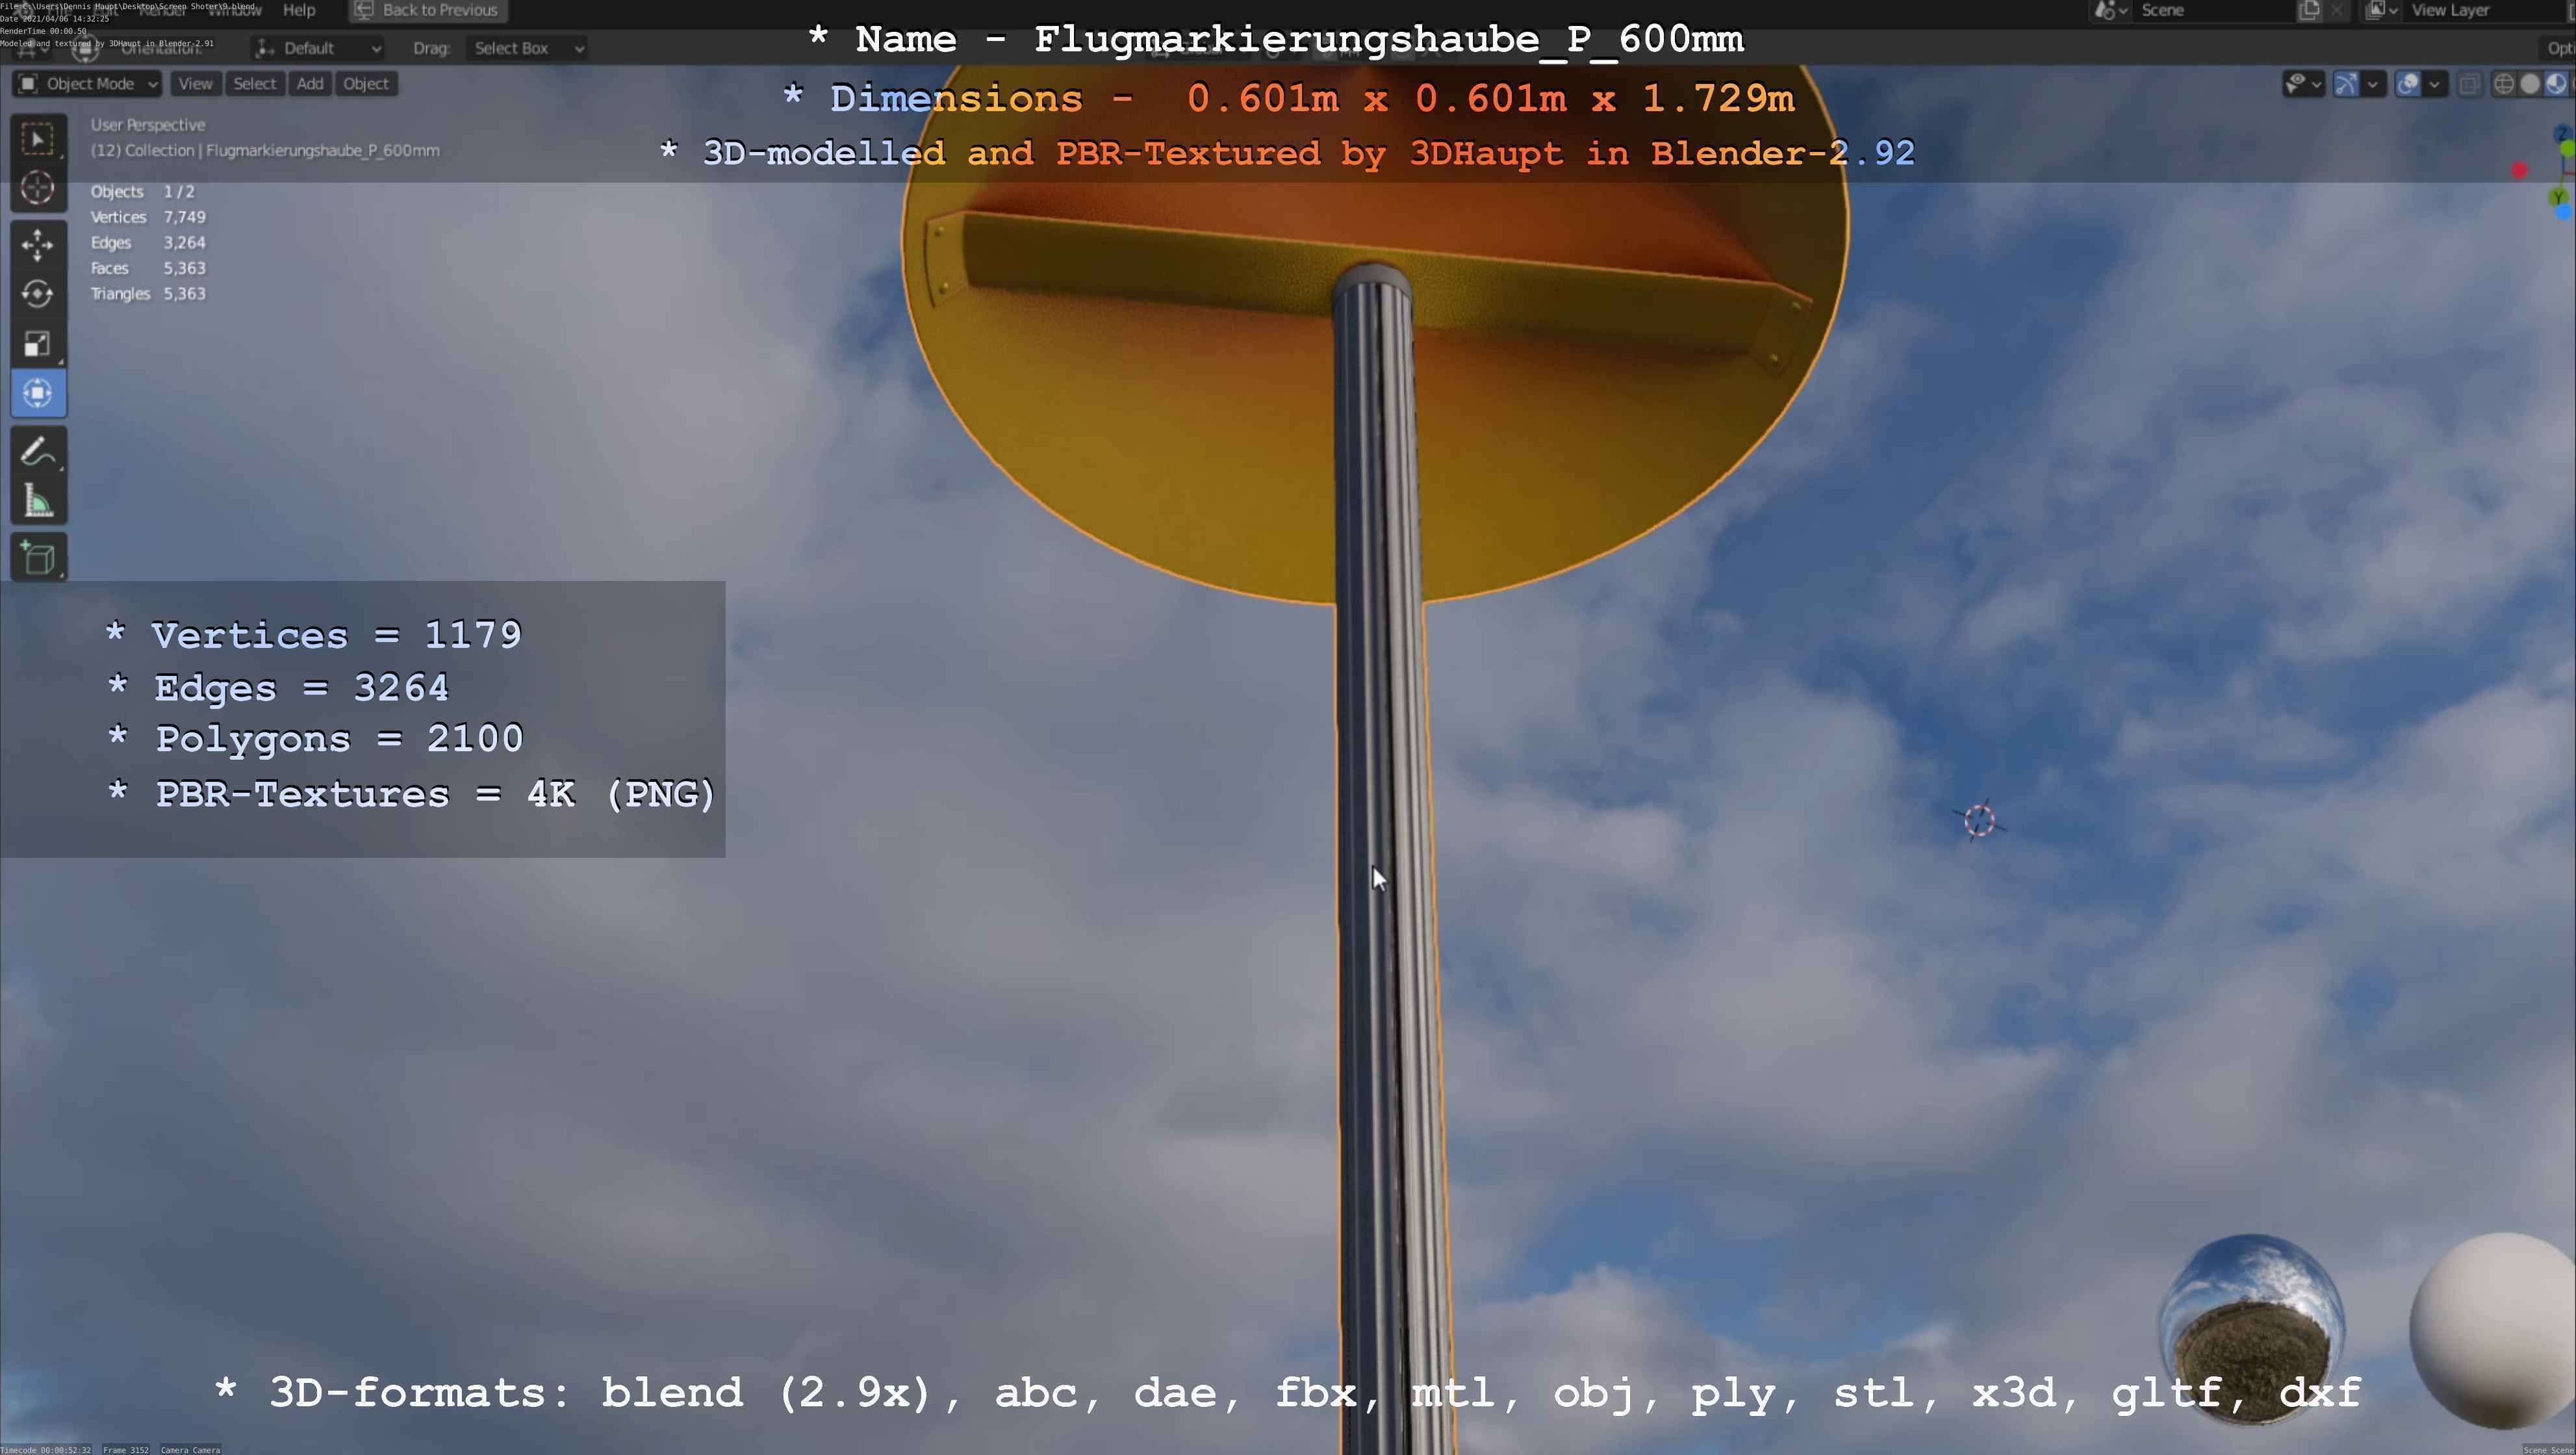Switch to wireframe shading mode
The height and width of the screenshot is (1455, 2576).
[2503, 84]
